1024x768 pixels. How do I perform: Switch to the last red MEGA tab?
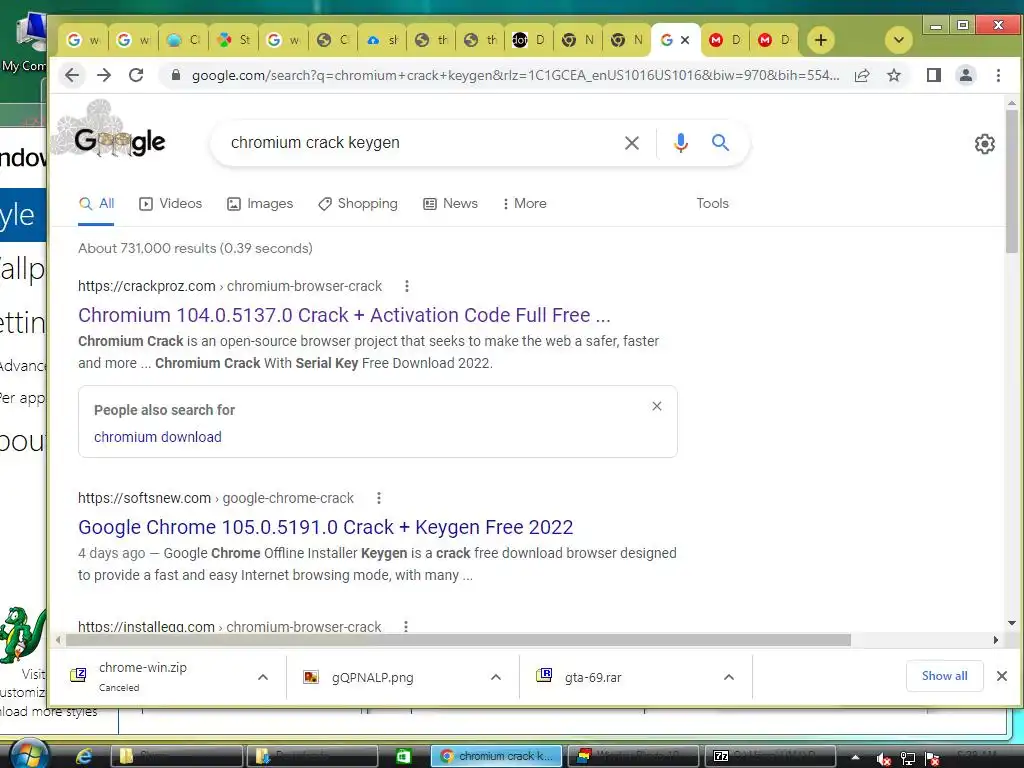tap(774, 40)
